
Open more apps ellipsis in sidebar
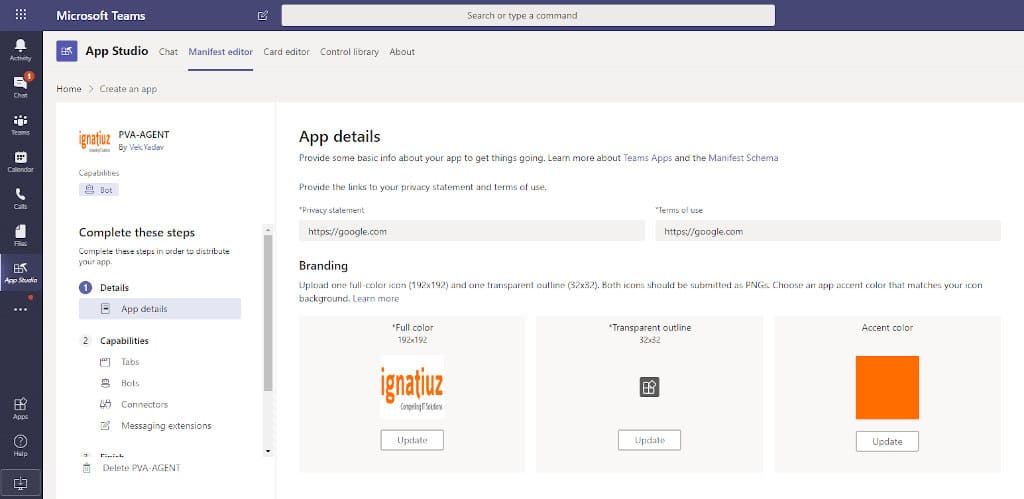pyautogui.click(x=20, y=309)
